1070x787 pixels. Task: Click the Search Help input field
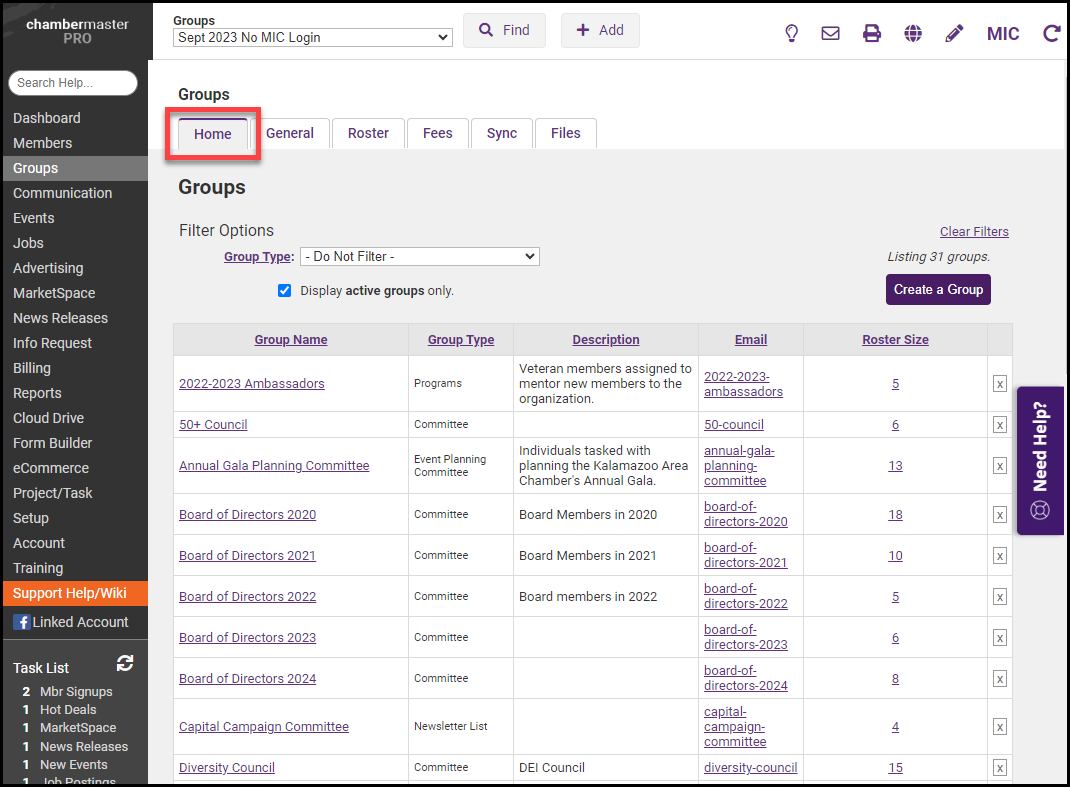coord(73,83)
